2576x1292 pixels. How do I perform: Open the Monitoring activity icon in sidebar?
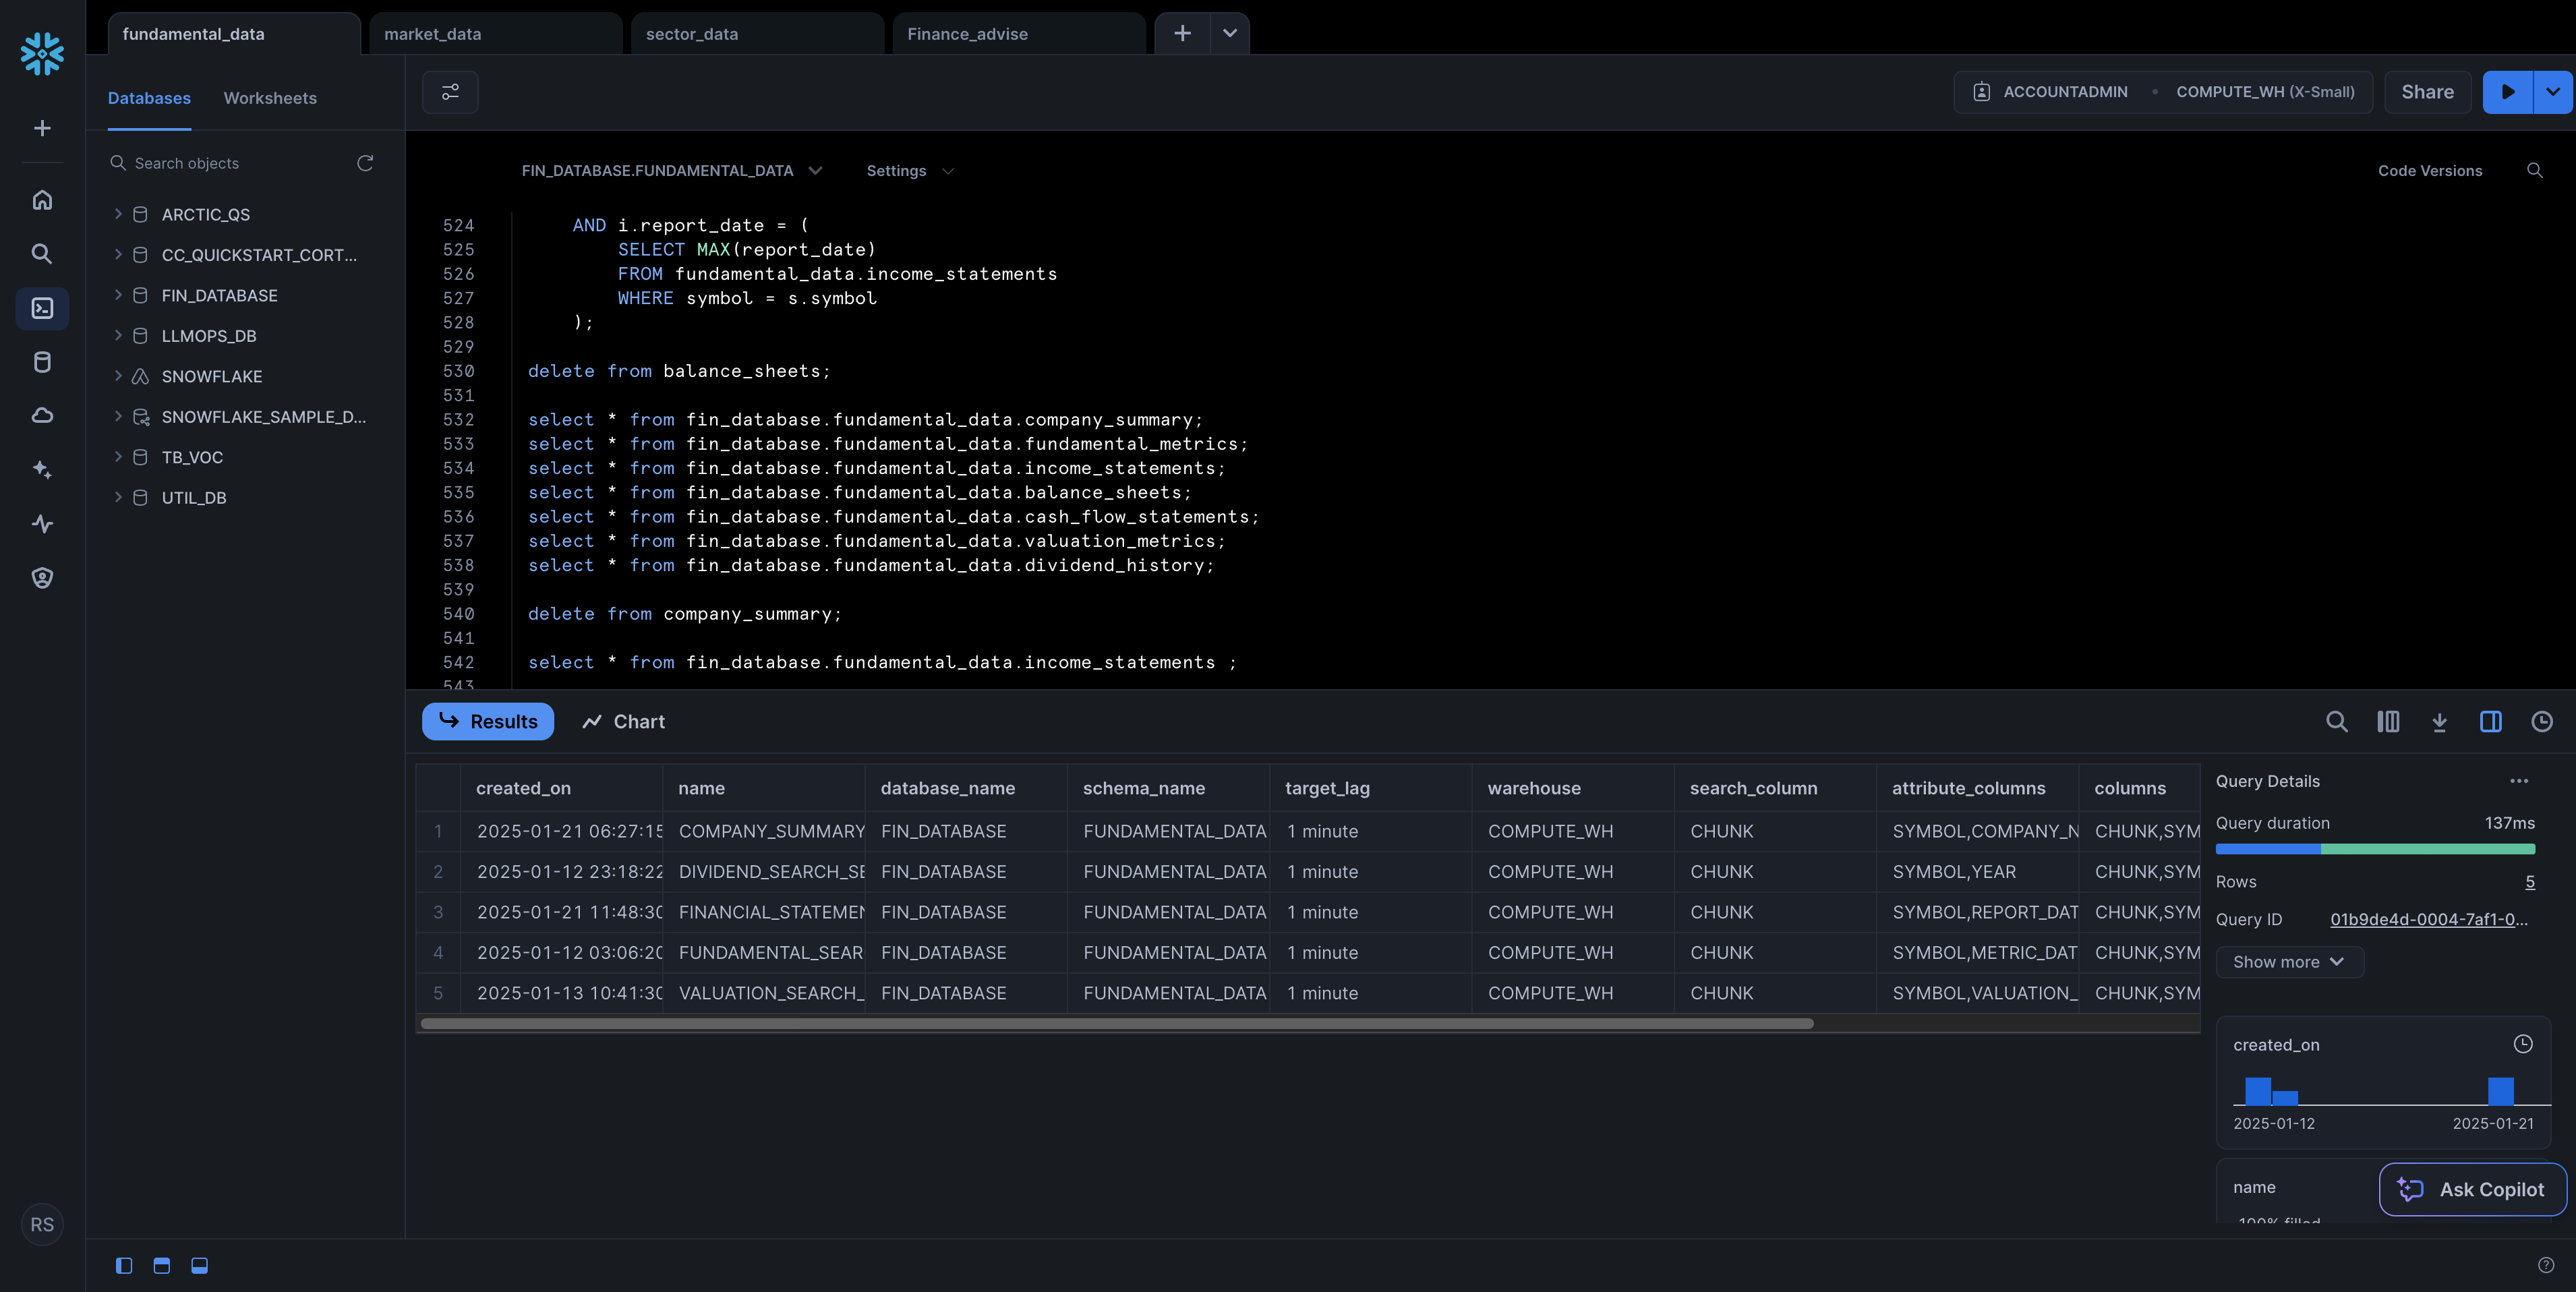coord(42,524)
